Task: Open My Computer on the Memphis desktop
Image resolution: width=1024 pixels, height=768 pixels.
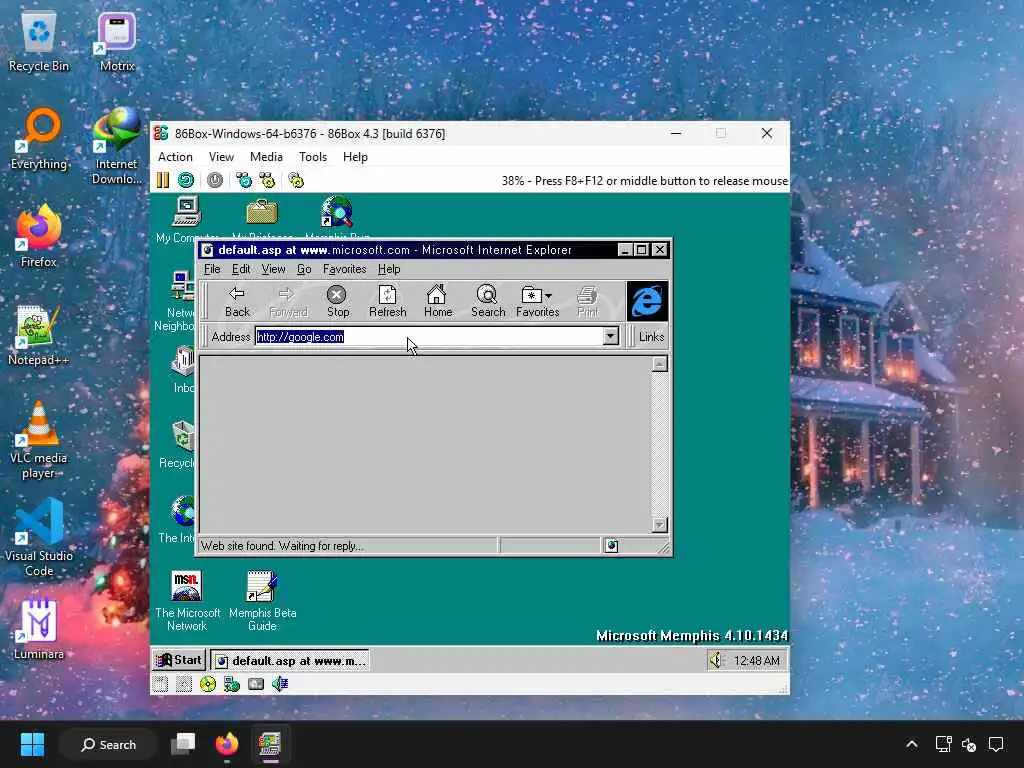Action: [x=187, y=220]
